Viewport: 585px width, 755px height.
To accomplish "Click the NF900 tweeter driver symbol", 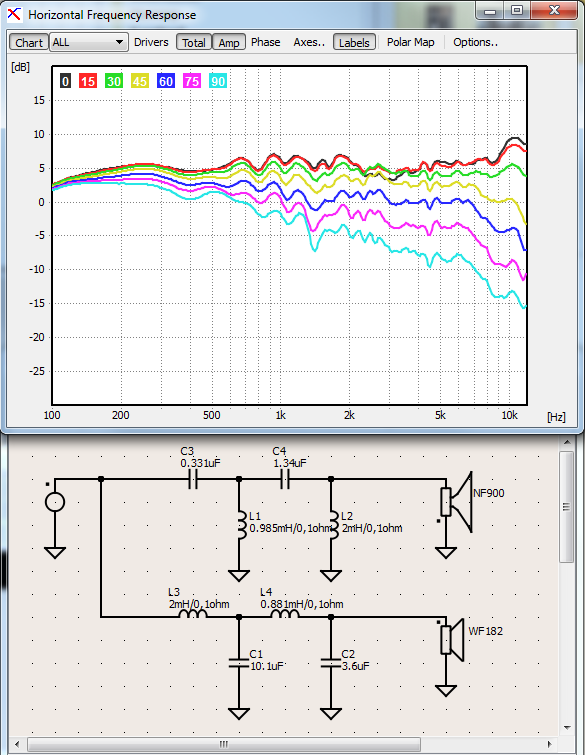I will click(x=456, y=502).
